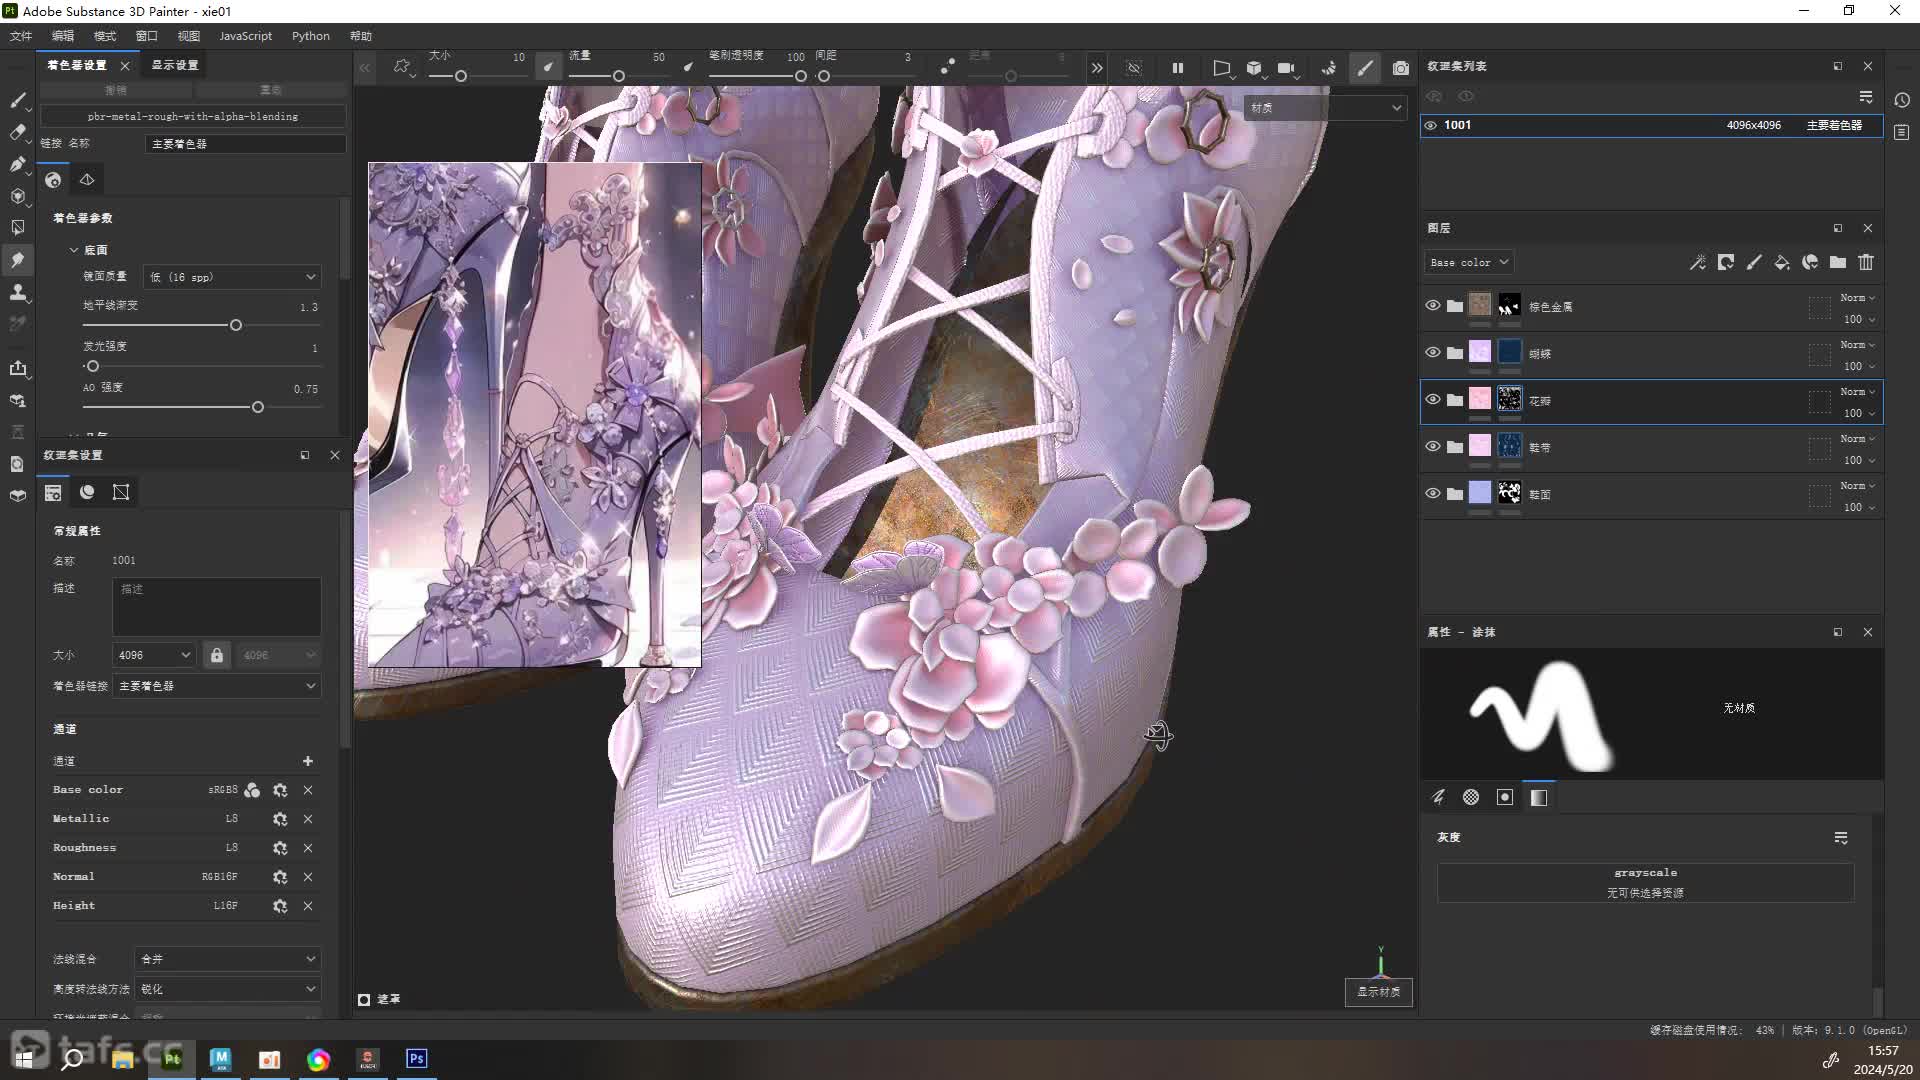Activate the painting mode brush icon in top toolbar
Screen dimensions: 1920x1080
[x=1365, y=68]
